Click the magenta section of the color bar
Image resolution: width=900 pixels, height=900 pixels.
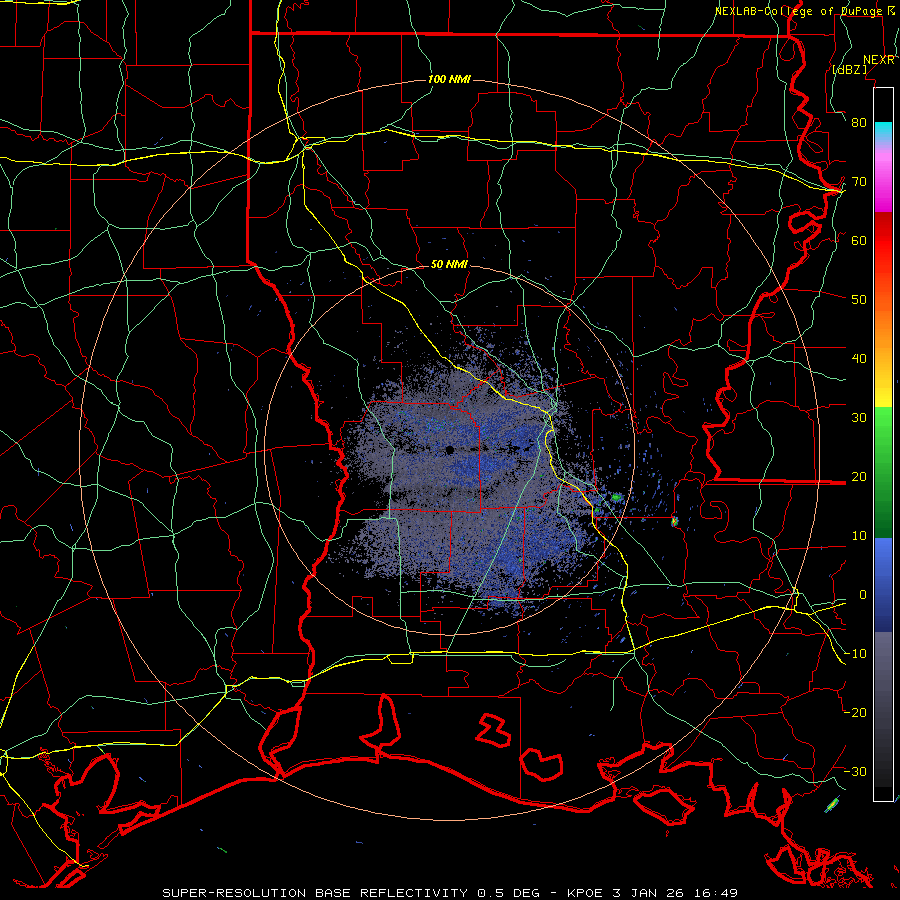click(x=883, y=181)
